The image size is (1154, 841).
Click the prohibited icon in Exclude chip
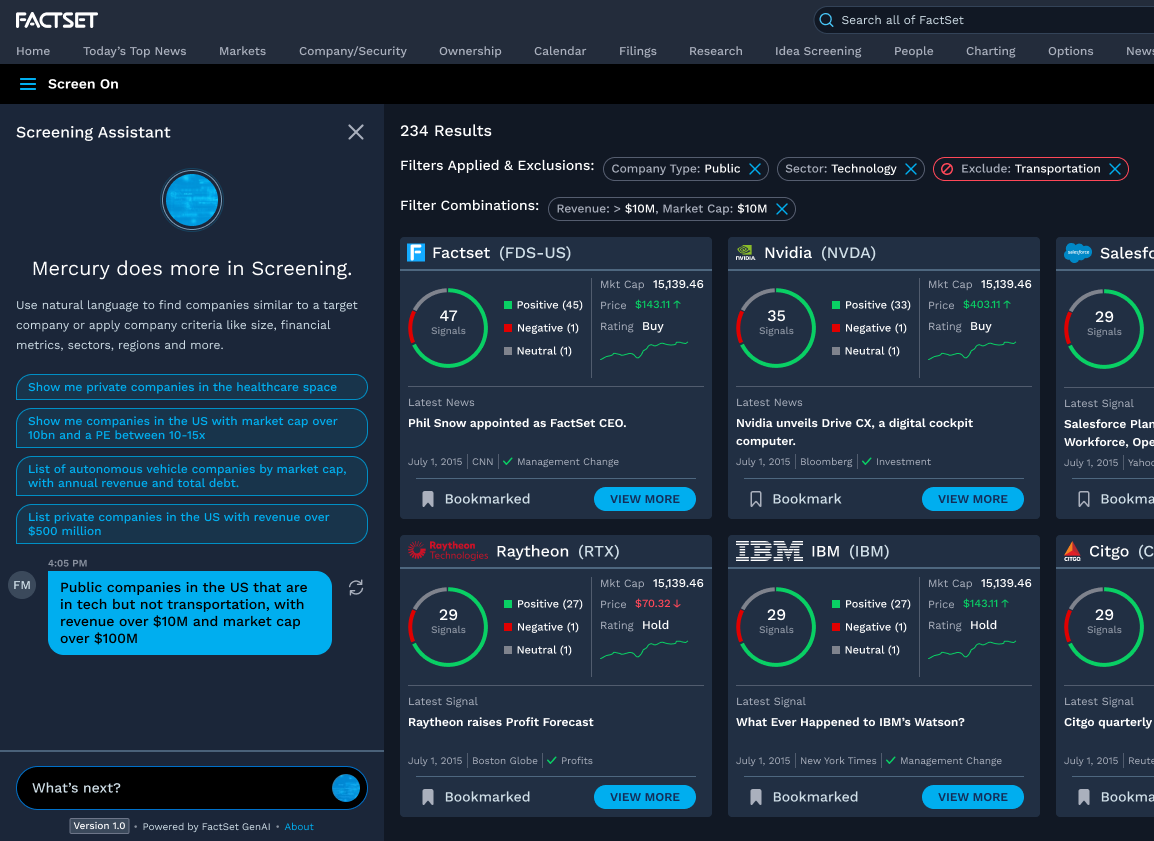coord(947,168)
